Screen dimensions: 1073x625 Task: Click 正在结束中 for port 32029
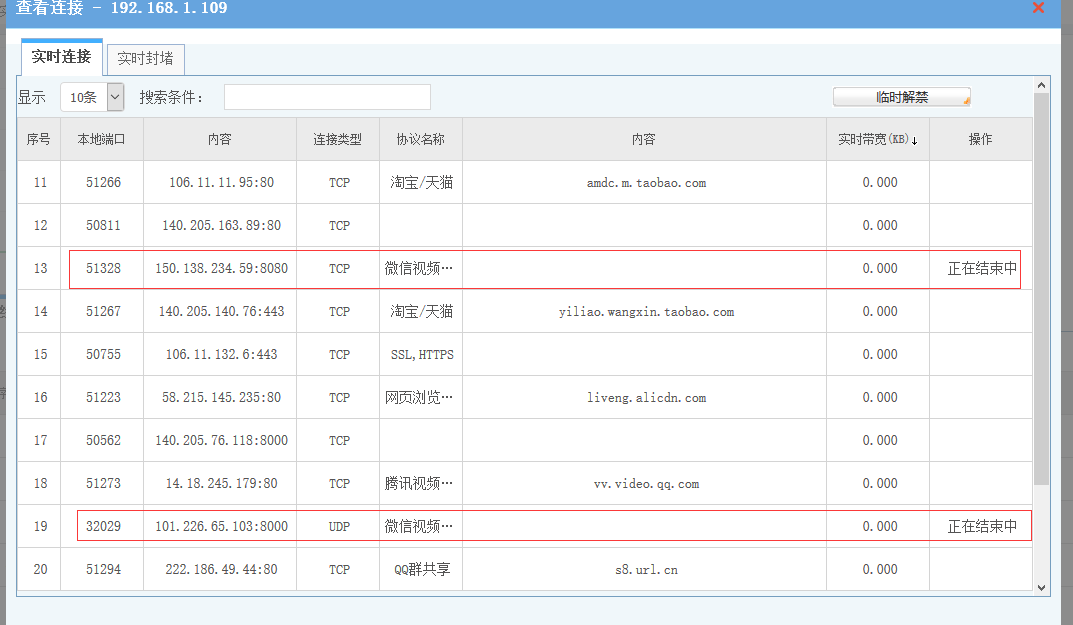[x=982, y=527]
